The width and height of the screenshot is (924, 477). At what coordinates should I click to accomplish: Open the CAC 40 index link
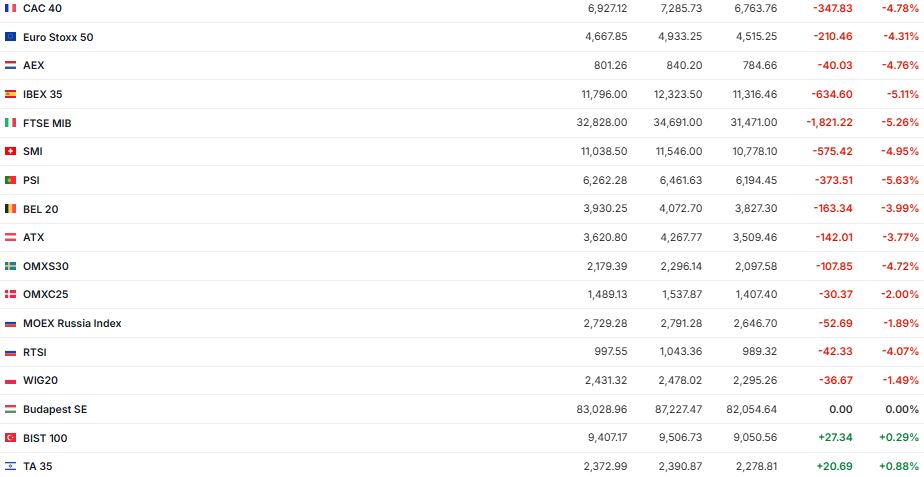[x=41, y=8]
